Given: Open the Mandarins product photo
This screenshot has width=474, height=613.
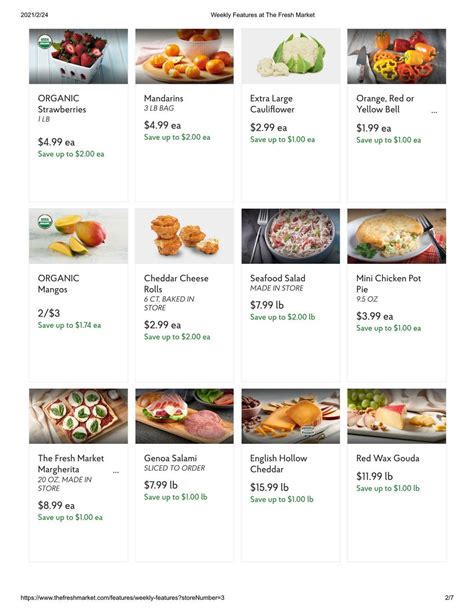Looking at the screenshot, I should [185, 56].
